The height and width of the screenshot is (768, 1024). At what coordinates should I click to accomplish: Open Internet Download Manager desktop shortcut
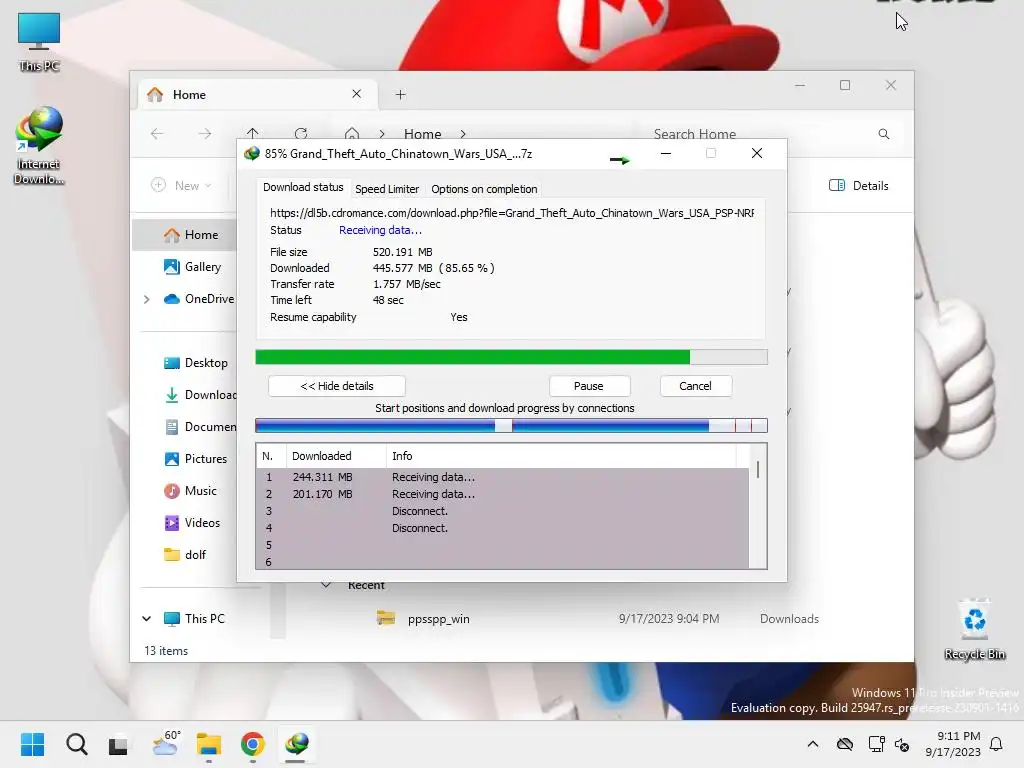(39, 146)
